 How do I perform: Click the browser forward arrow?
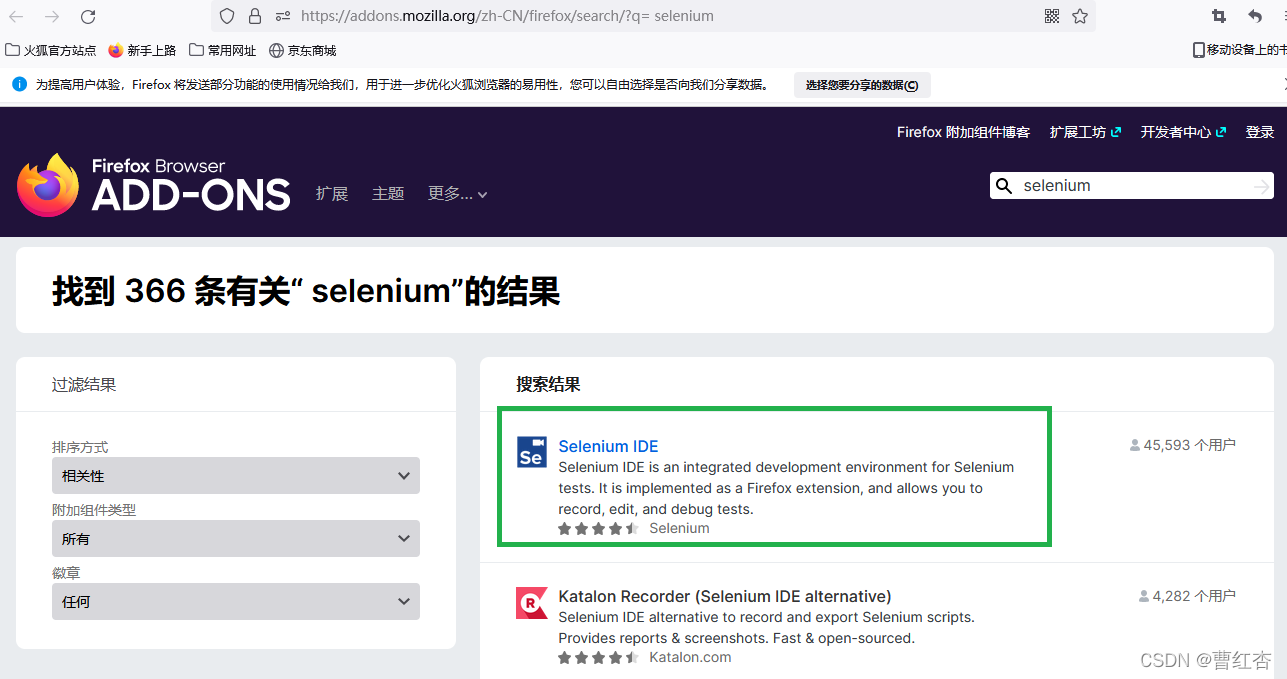pyautogui.click(x=52, y=16)
